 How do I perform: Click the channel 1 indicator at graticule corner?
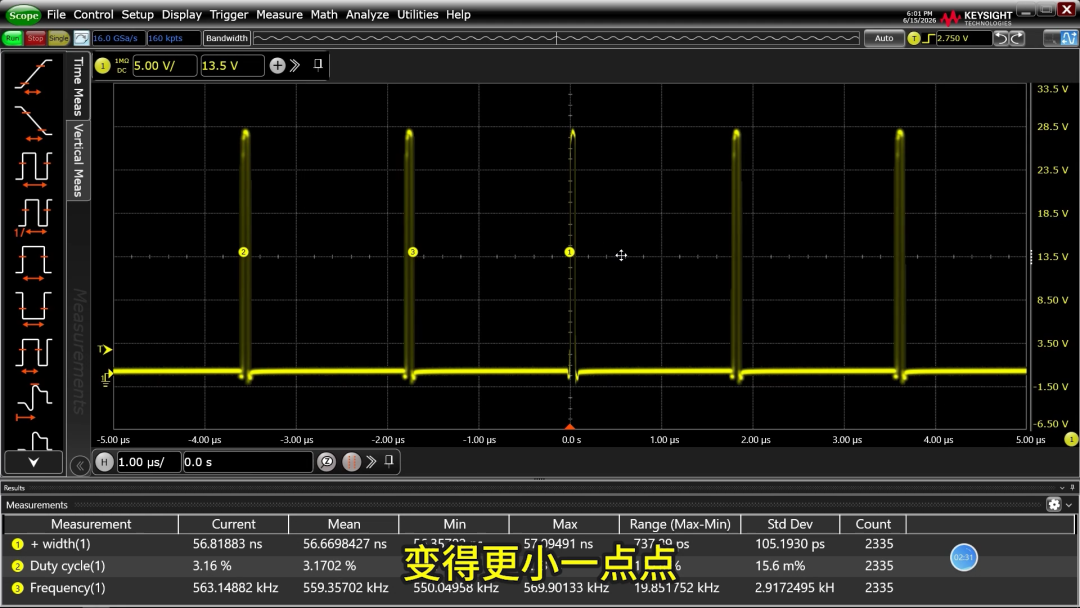[x=1070, y=439]
